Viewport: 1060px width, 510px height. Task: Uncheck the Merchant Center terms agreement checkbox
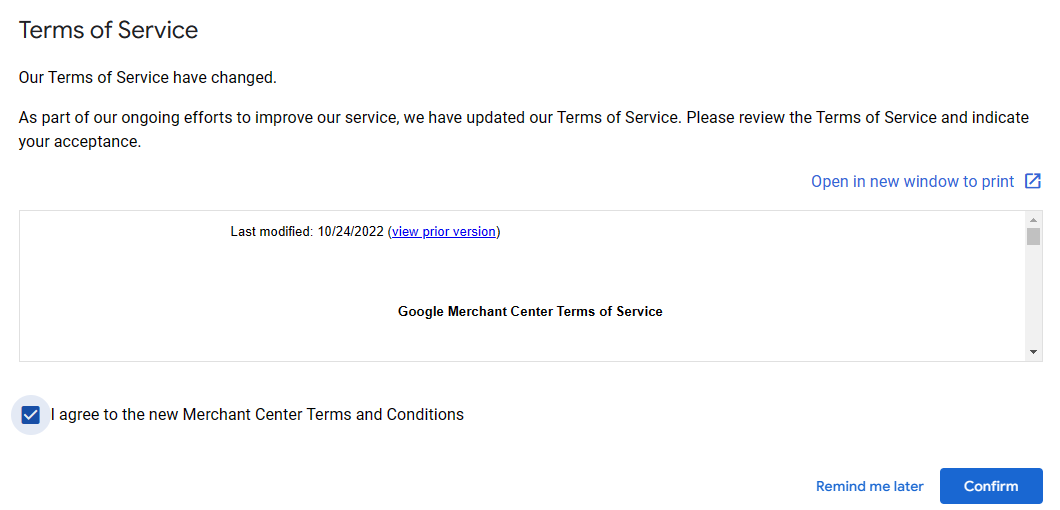click(30, 415)
